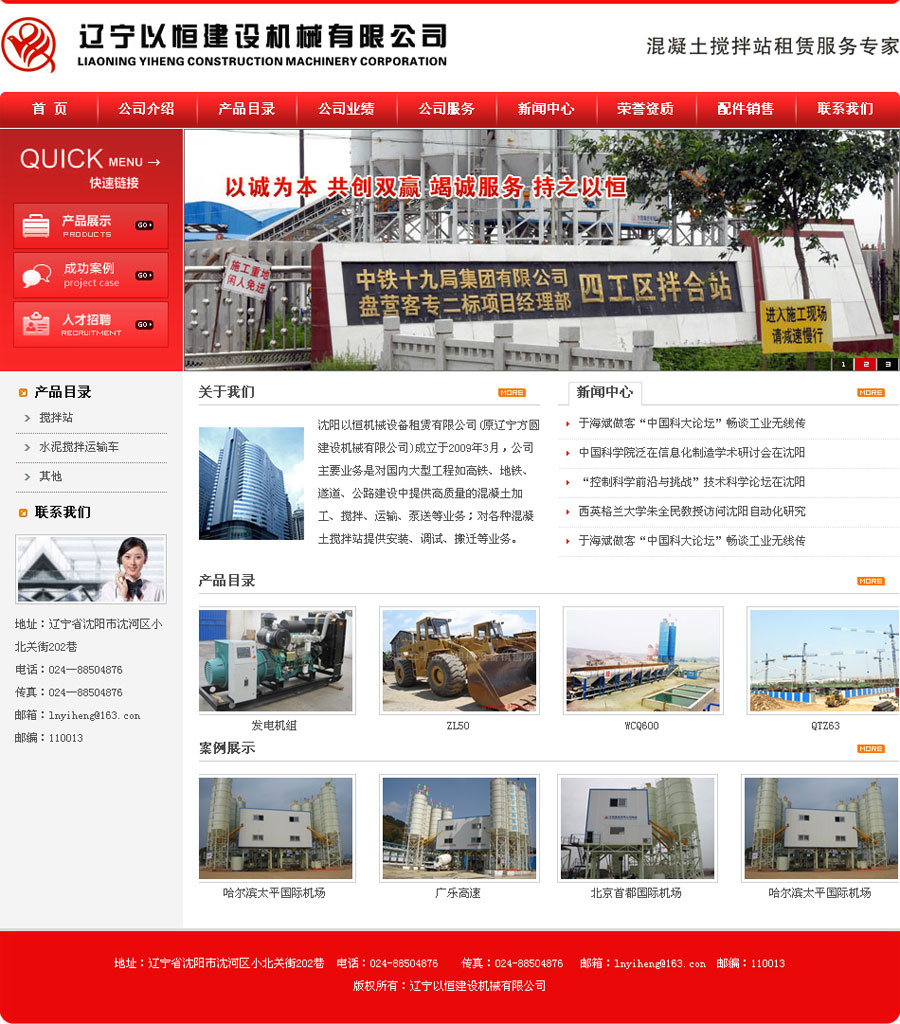900x1024 pixels.
Task: Click MORE icon in 案例展示 section
Action: (x=870, y=748)
